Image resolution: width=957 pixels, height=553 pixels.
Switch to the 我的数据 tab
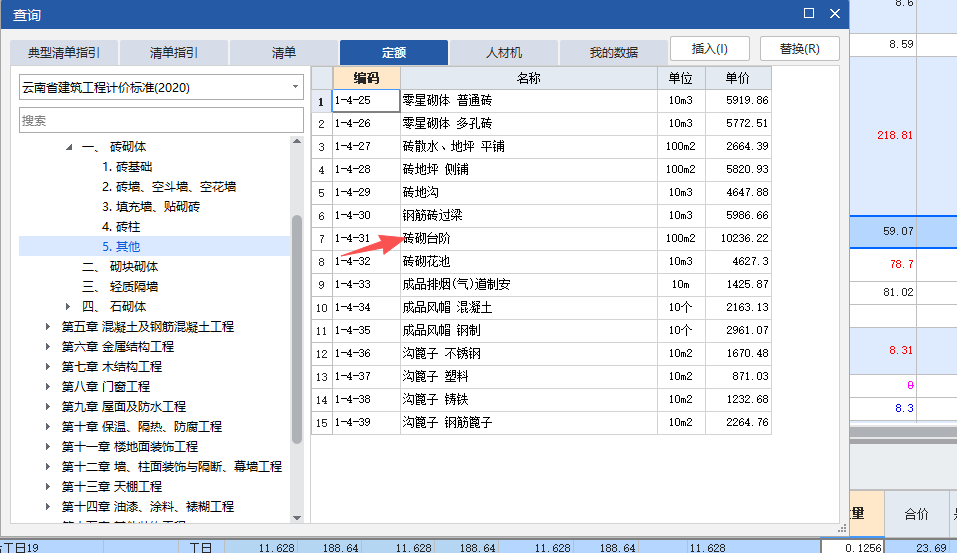click(x=613, y=52)
